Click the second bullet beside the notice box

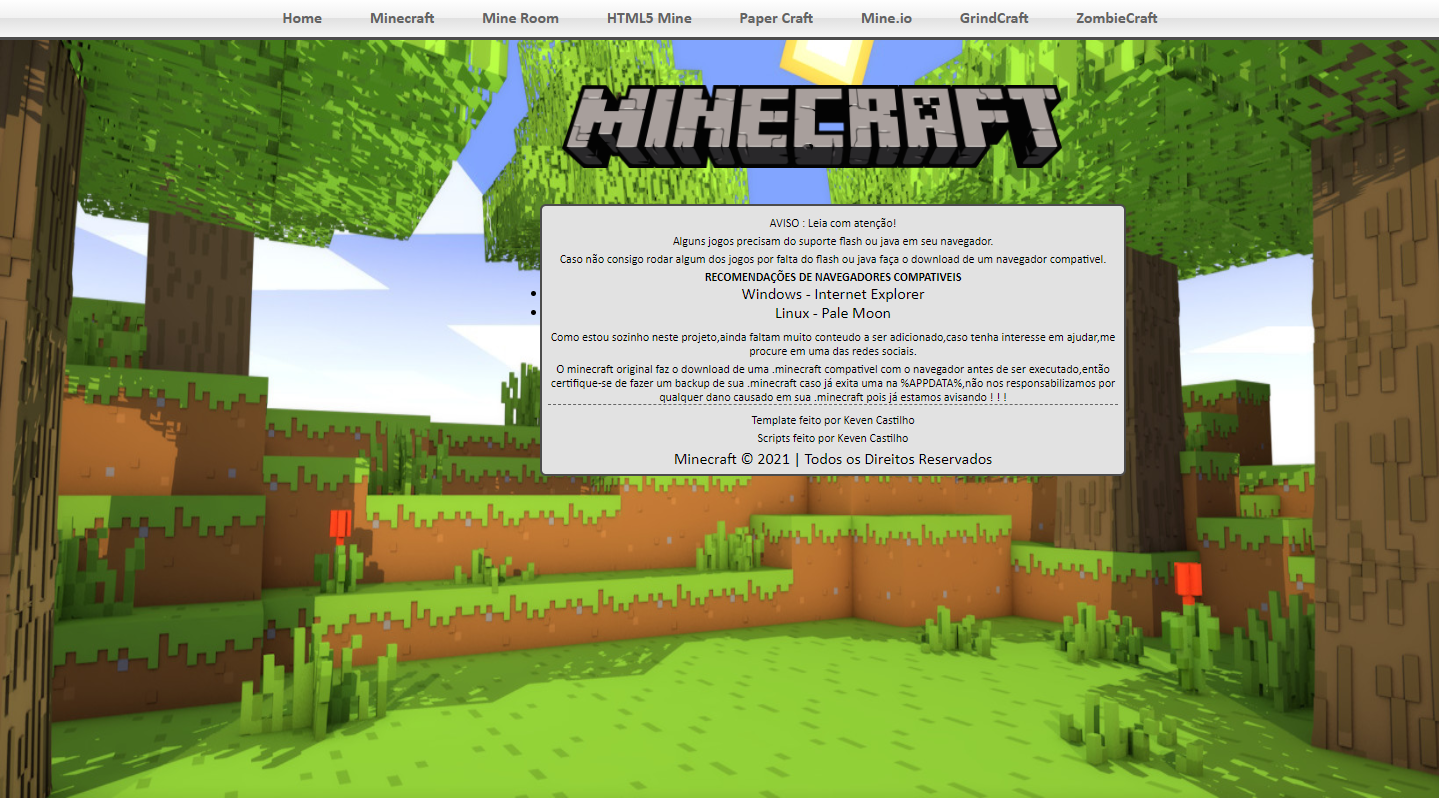[533, 312]
